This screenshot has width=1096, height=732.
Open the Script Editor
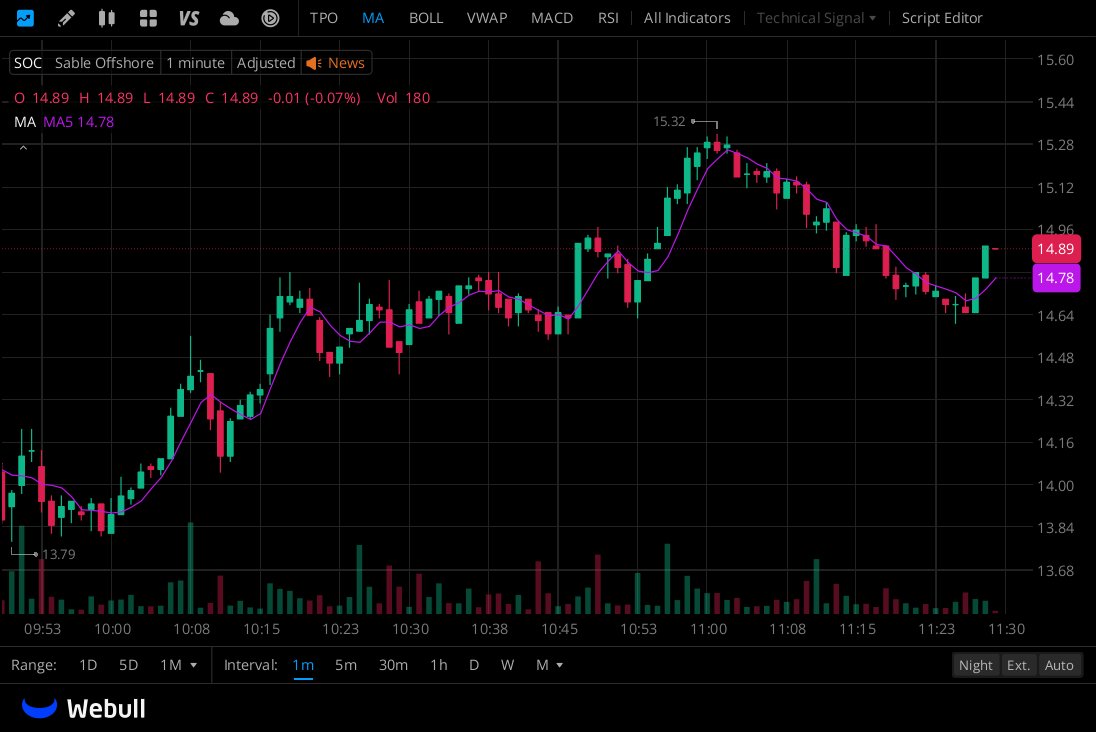[942, 18]
